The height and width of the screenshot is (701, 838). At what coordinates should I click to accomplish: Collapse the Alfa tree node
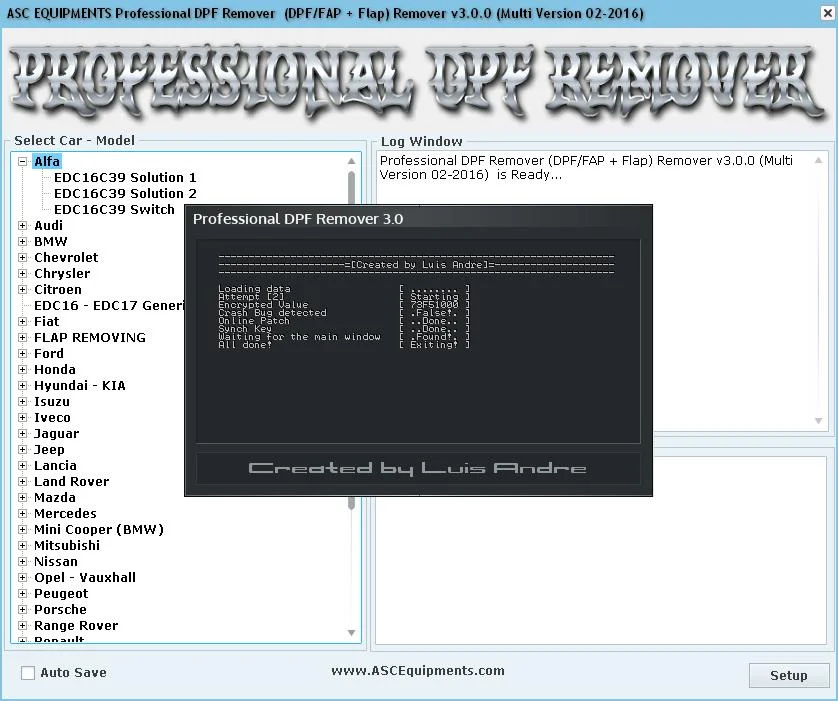point(23,161)
